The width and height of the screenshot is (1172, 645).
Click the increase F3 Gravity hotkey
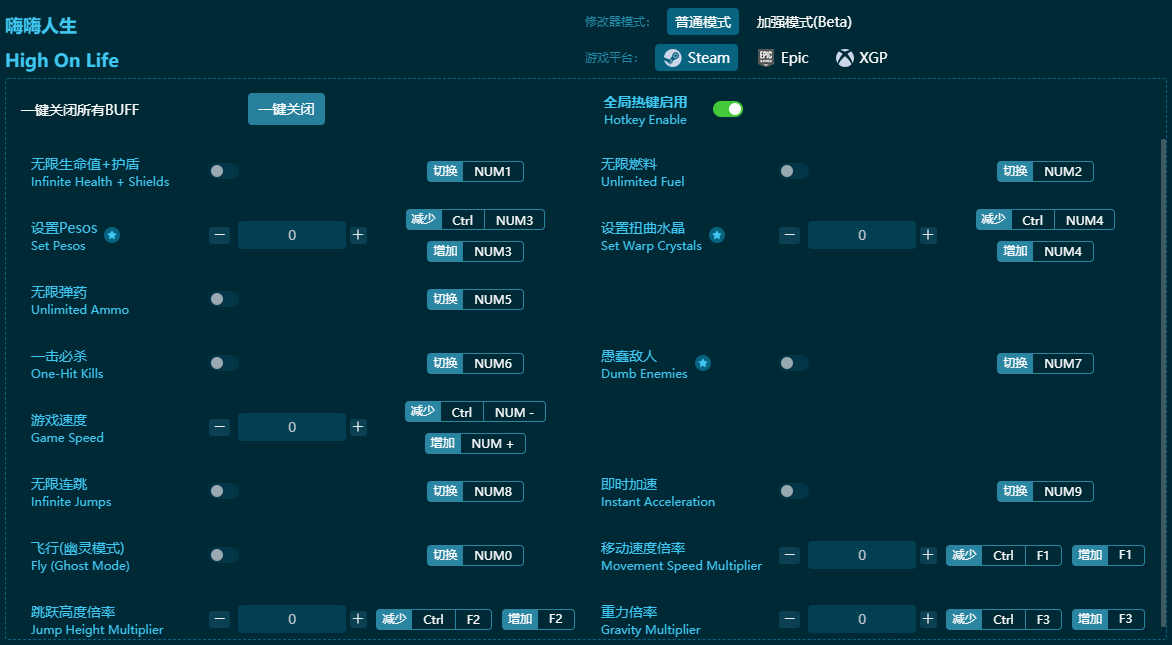tap(1108, 620)
